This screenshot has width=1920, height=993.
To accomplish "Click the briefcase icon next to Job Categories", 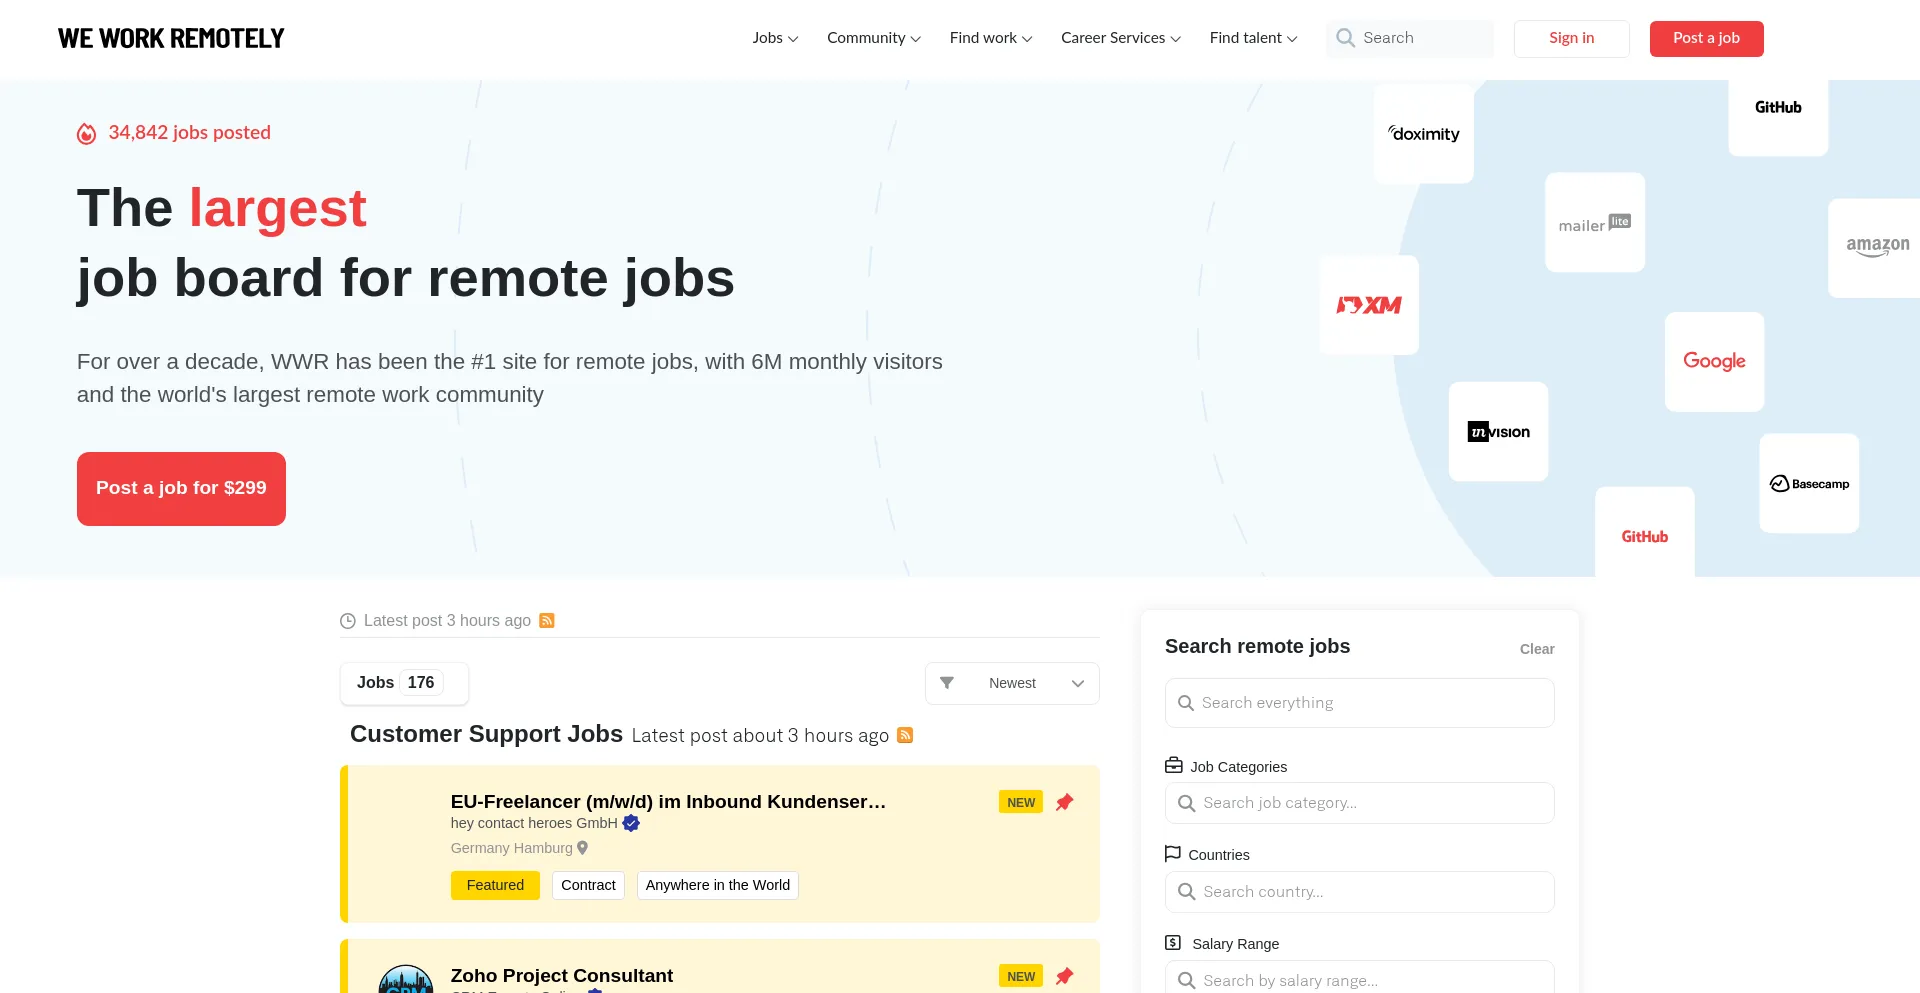I will click(1172, 764).
